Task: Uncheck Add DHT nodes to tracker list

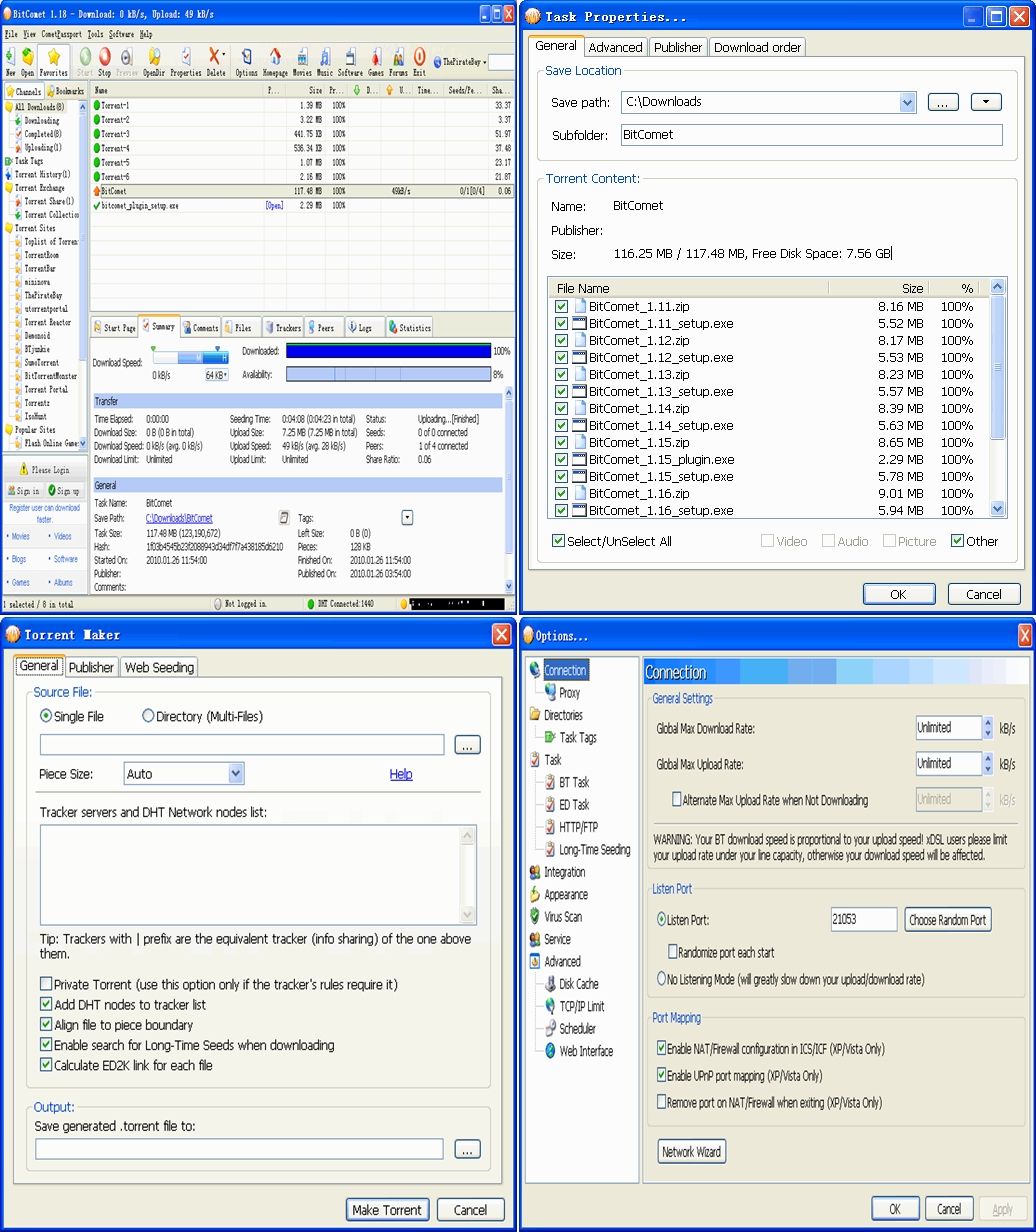Action: [45, 1005]
